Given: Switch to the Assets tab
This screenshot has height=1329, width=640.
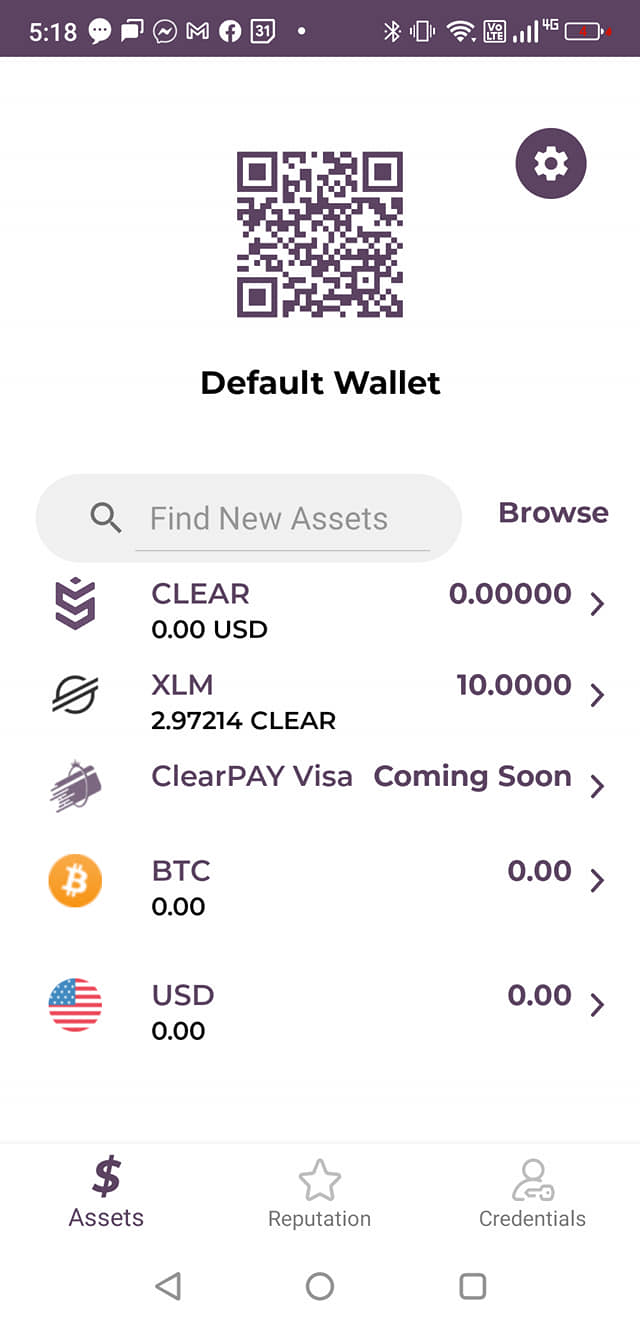Looking at the screenshot, I should click(106, 1192).
